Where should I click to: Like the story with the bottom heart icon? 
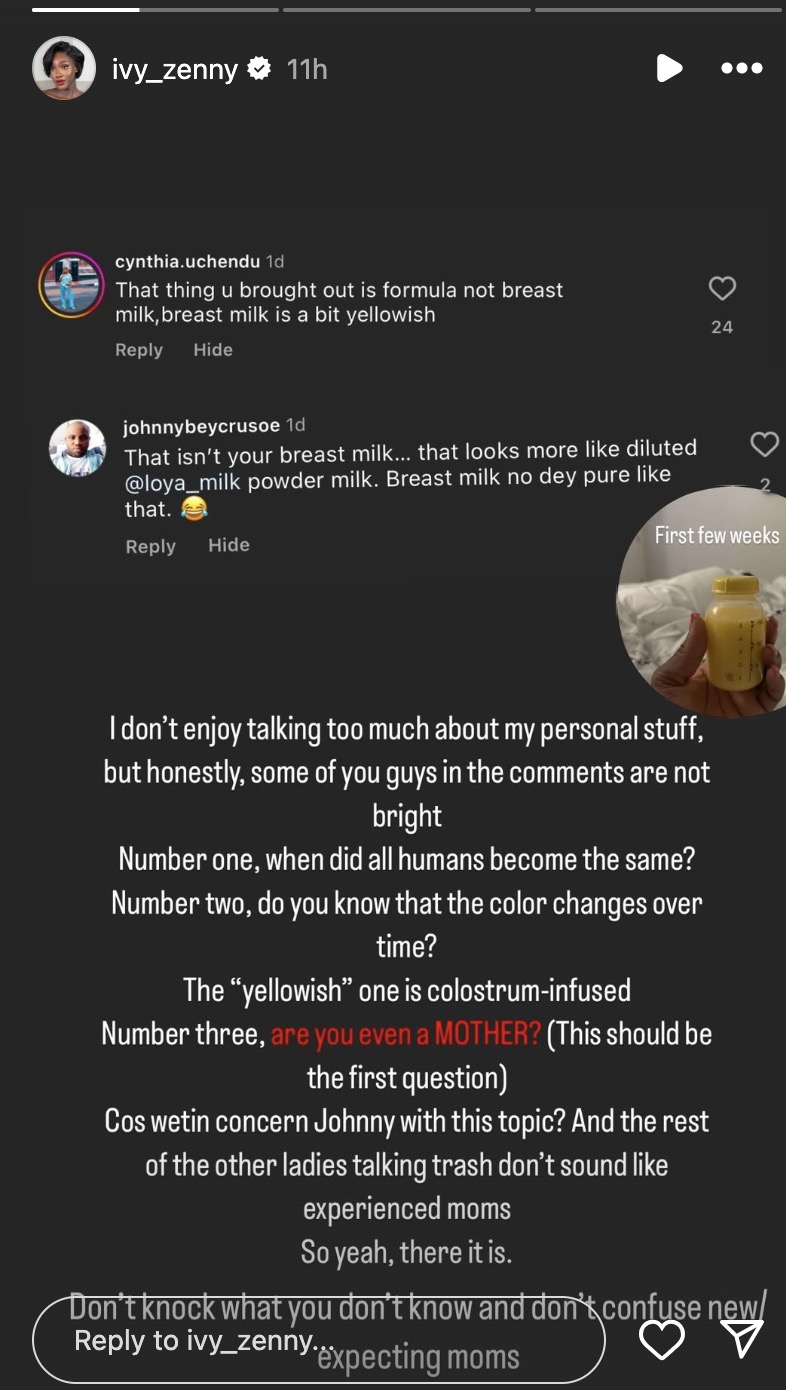pos(661,1339)
